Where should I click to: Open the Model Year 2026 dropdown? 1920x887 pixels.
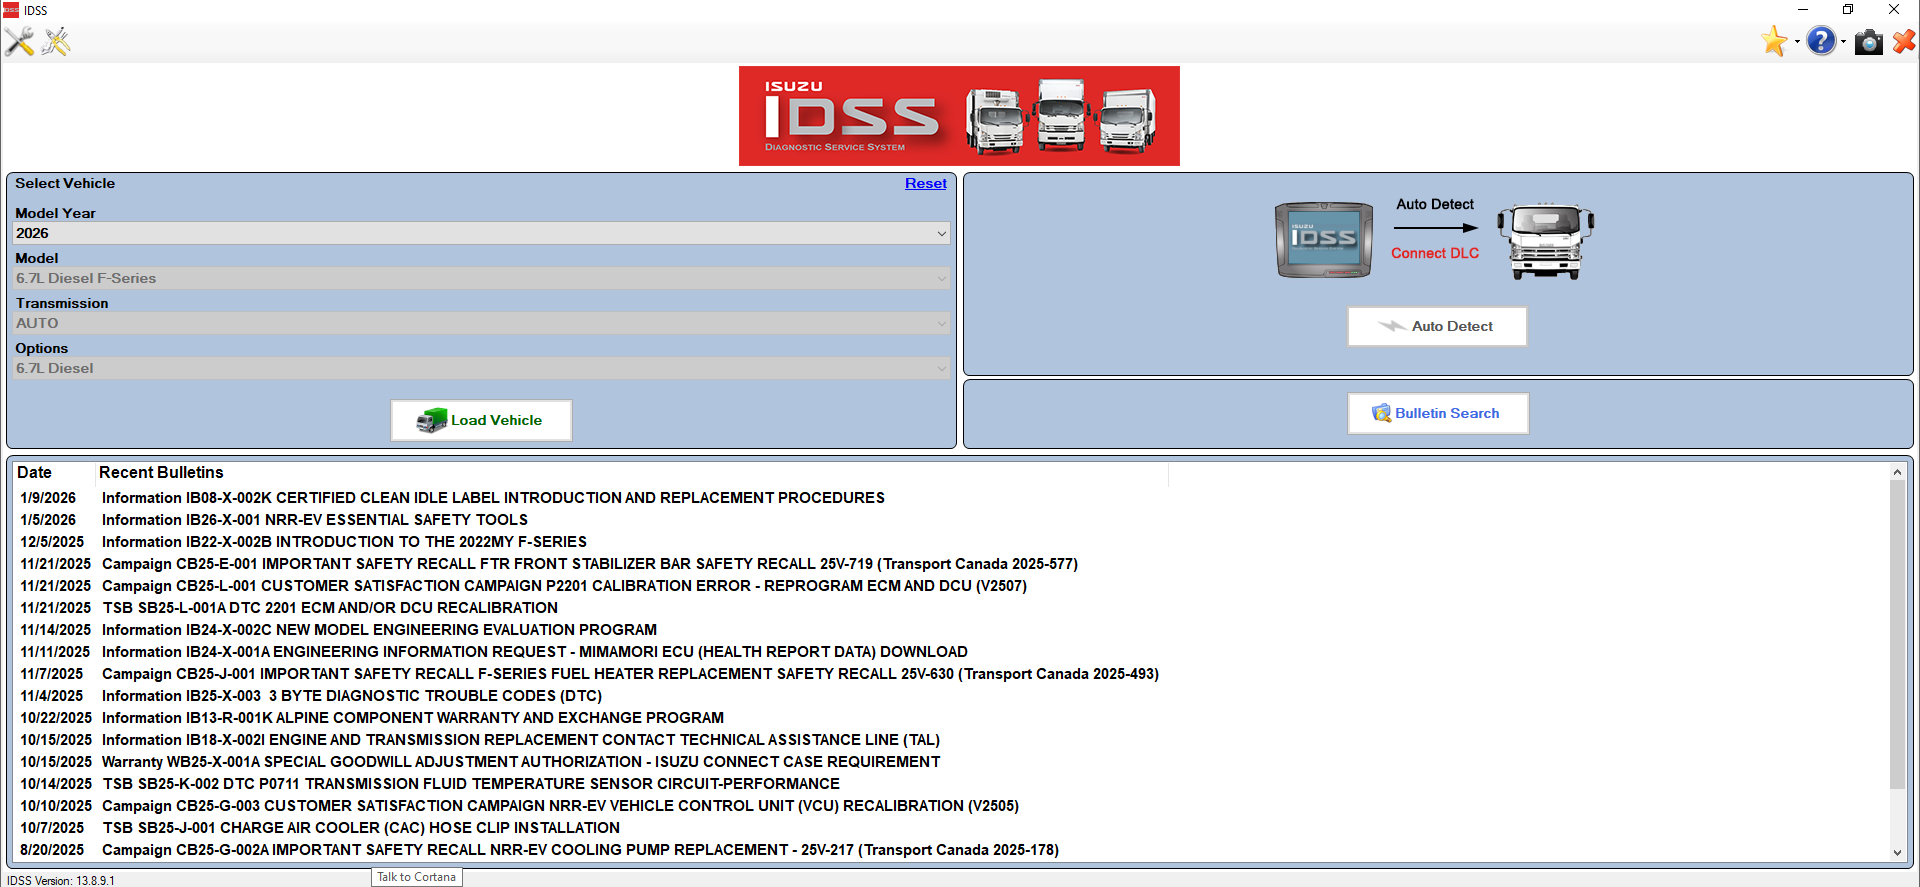click(x=481, y=233)
